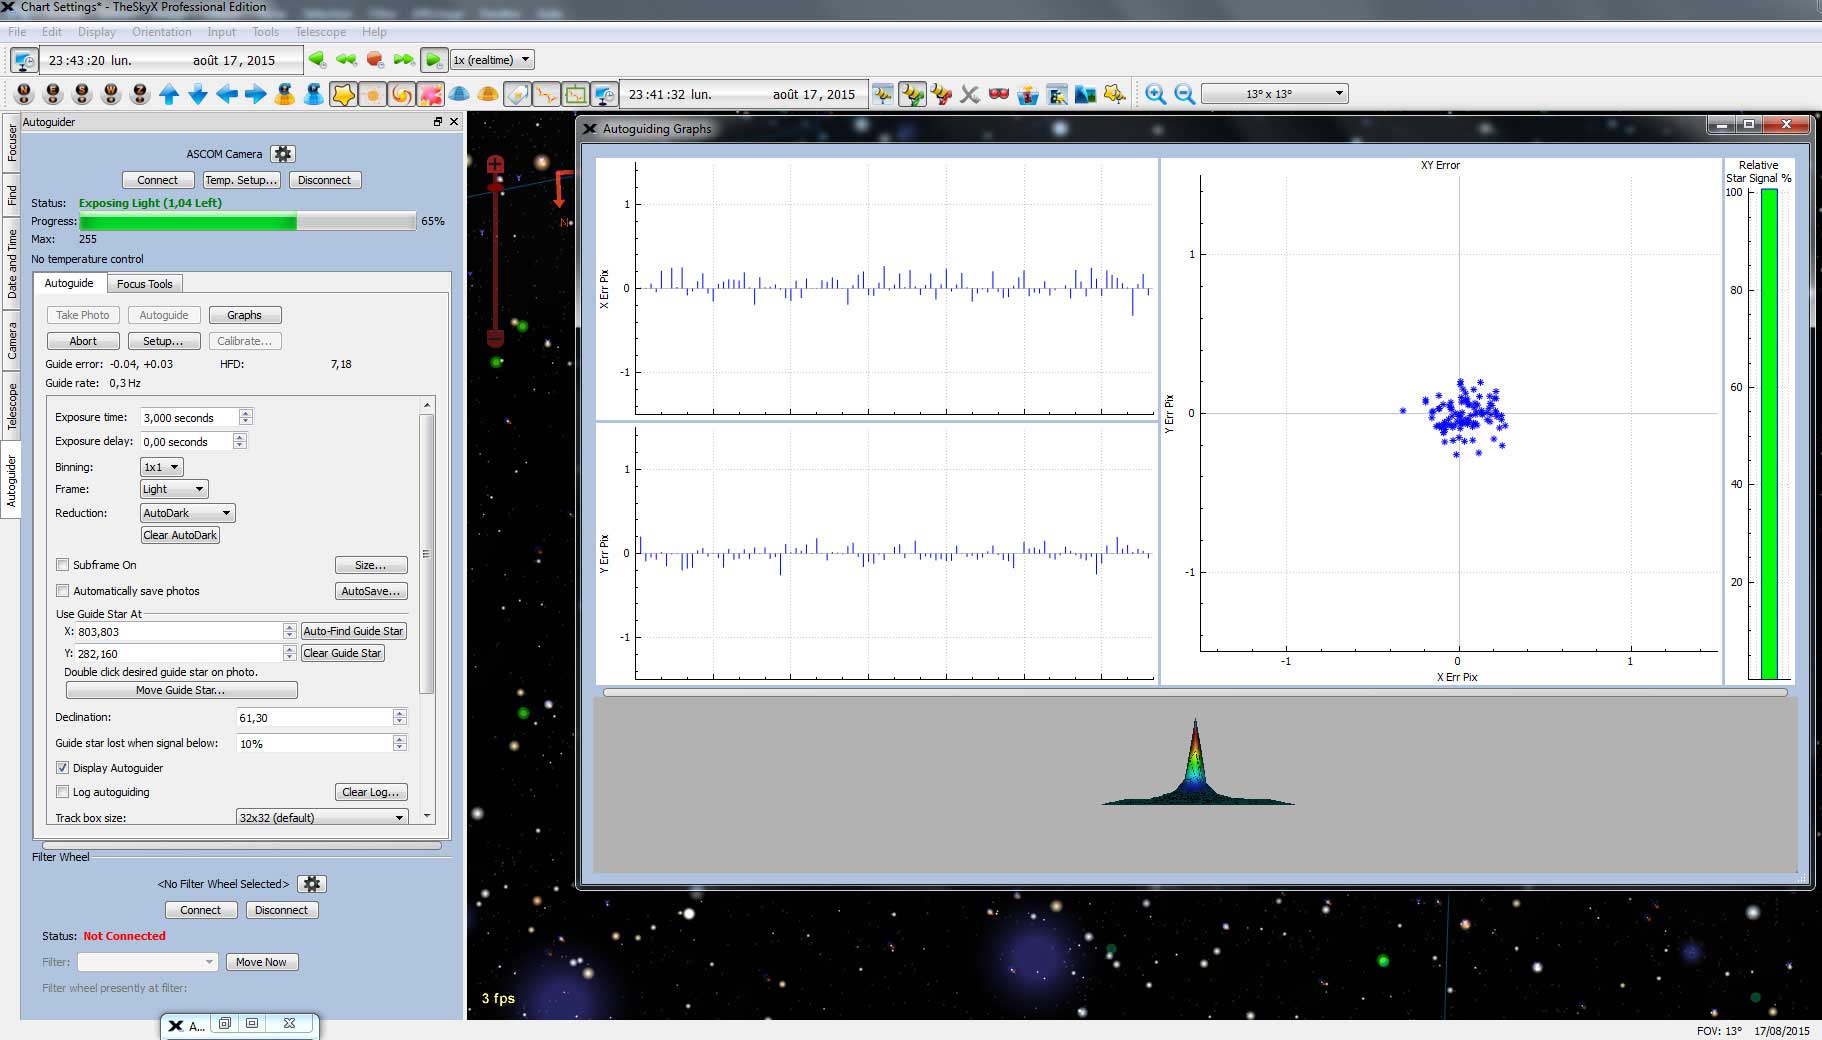Image resolution: width=1822 pixels, height=1040 pixels.
Task: Open the Binning dropdown
Action: (x=161, y=466)
